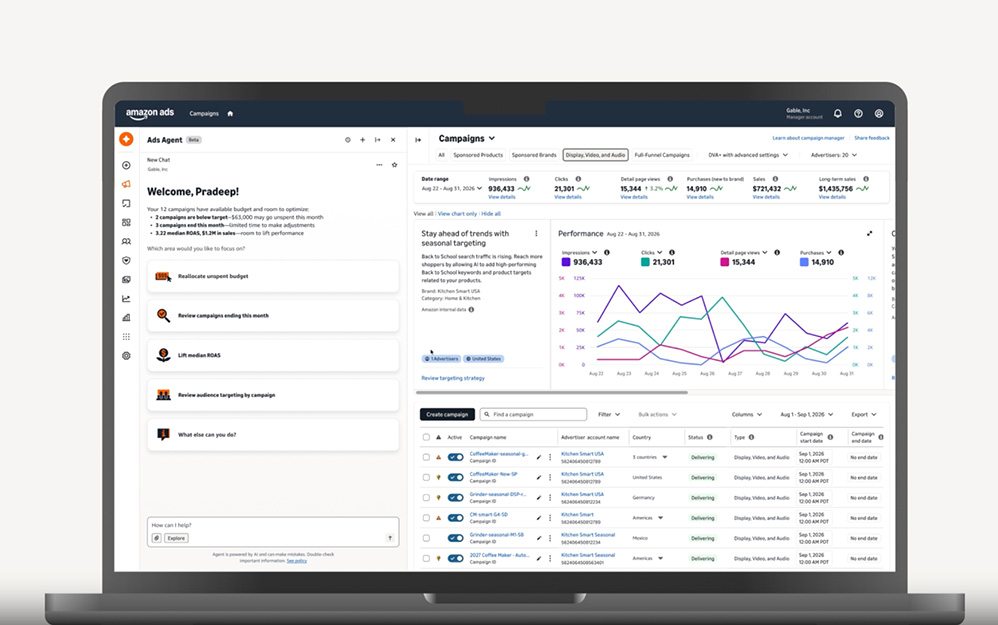Viewport: 998px width, 625px height.
Task: Open the New Chat three-dot options menu
Action: tap(379, 165)
